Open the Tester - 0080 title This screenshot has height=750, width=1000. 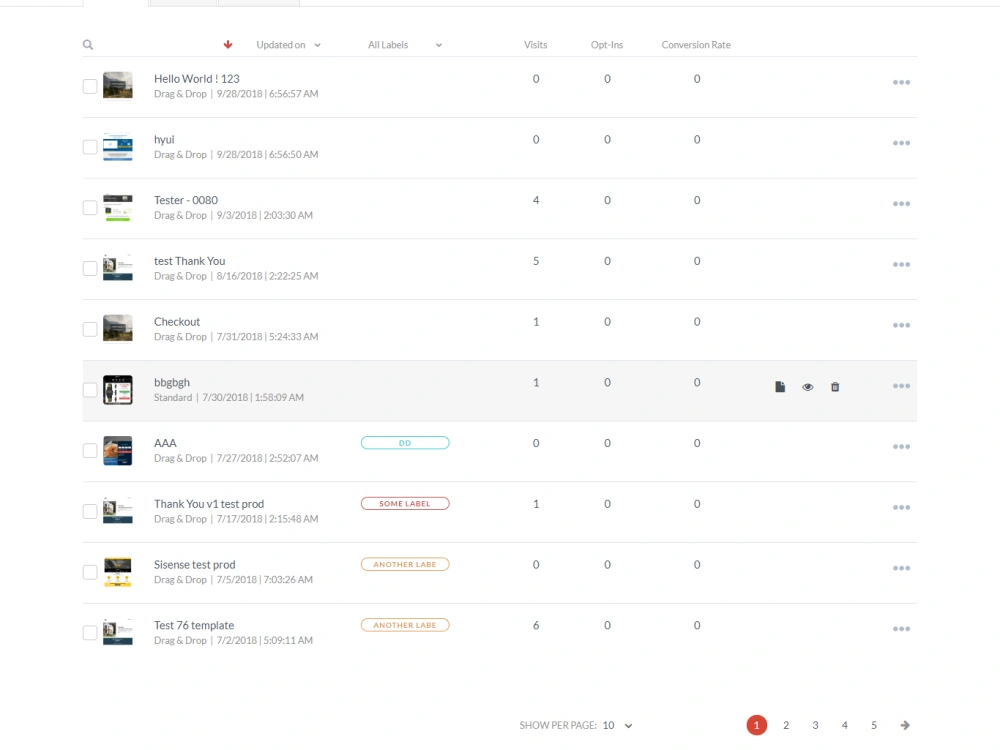[186, 200]
